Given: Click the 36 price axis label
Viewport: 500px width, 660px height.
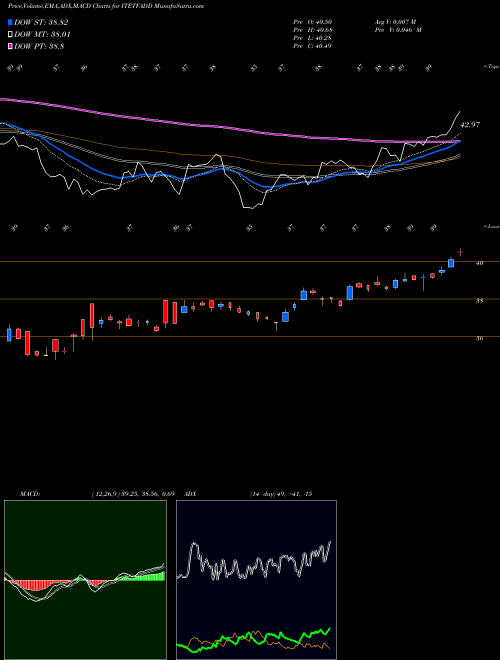Looking at the screenshot, I should (479, 338).
